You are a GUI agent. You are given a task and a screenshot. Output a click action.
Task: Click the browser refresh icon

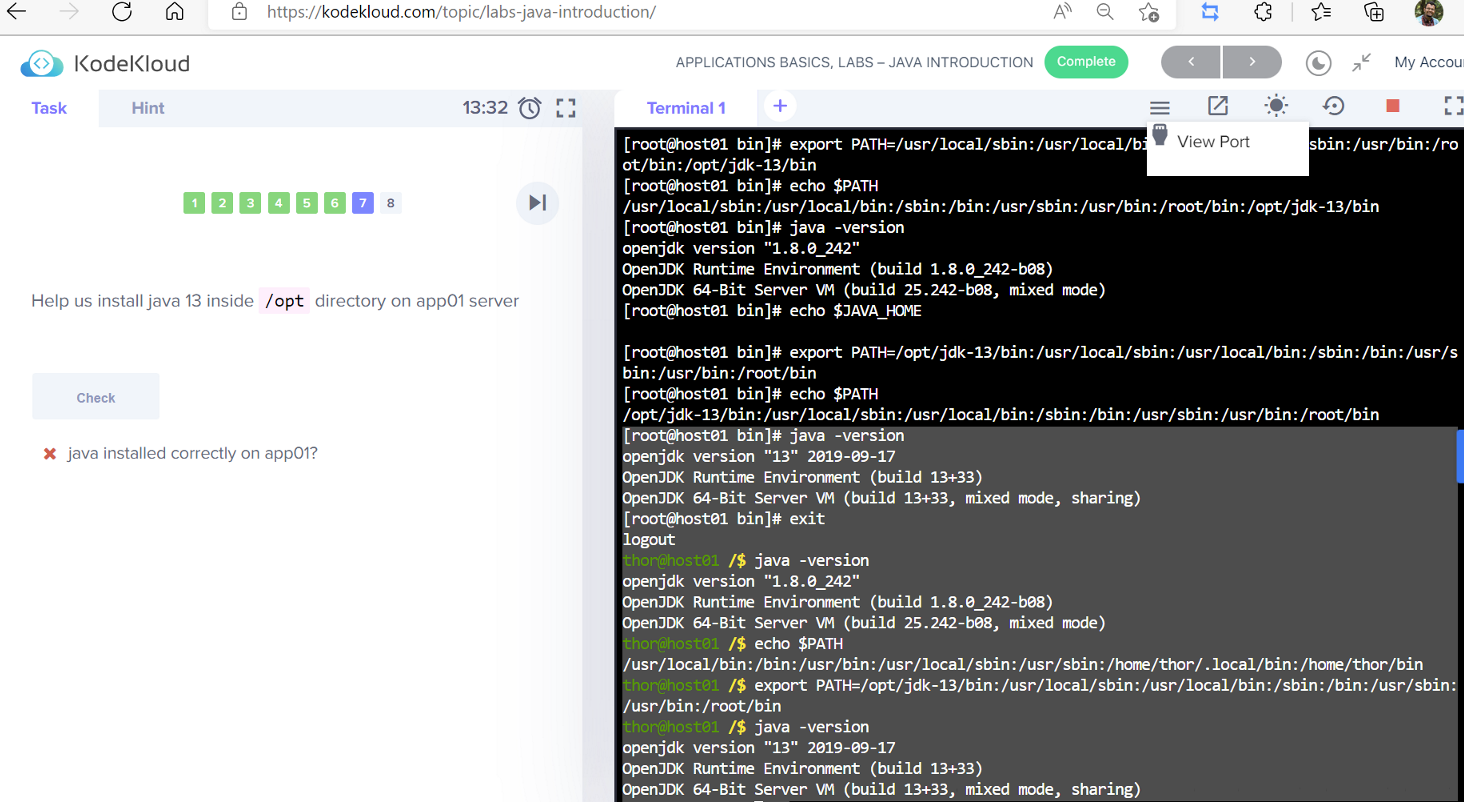pyautogui.click(x=122, y=12)
